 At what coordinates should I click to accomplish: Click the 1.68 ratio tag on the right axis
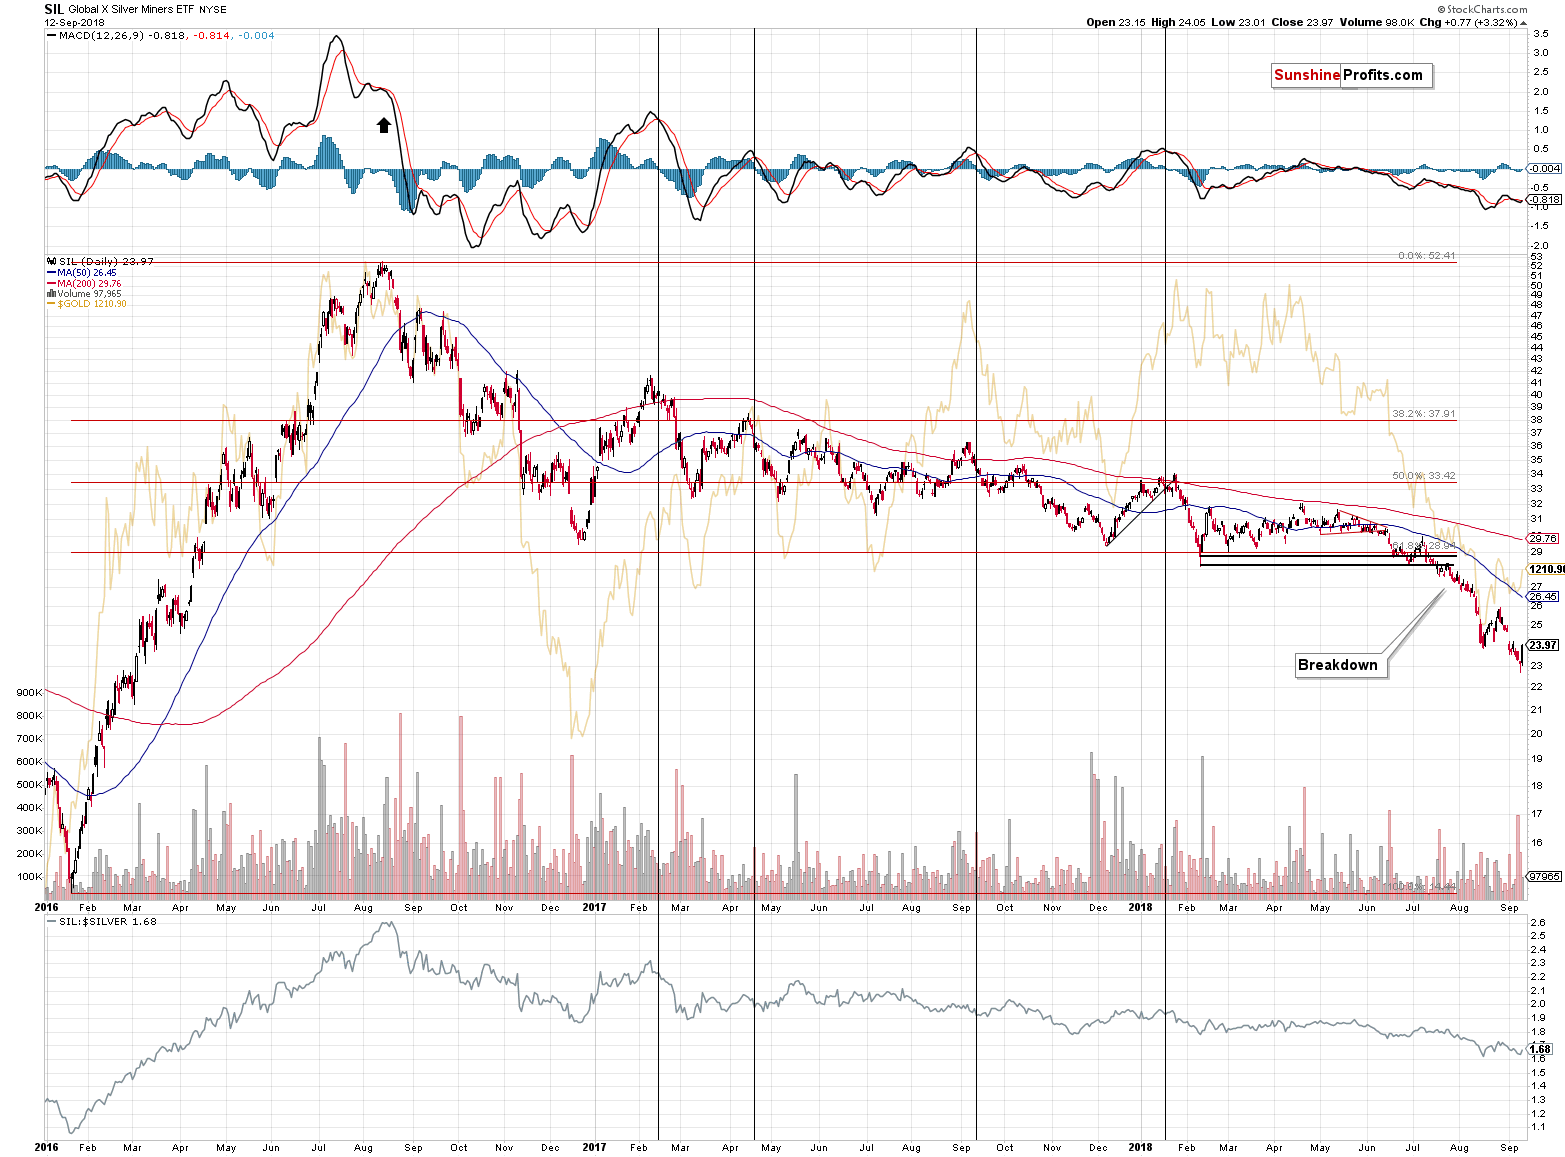(1541, 1049)
